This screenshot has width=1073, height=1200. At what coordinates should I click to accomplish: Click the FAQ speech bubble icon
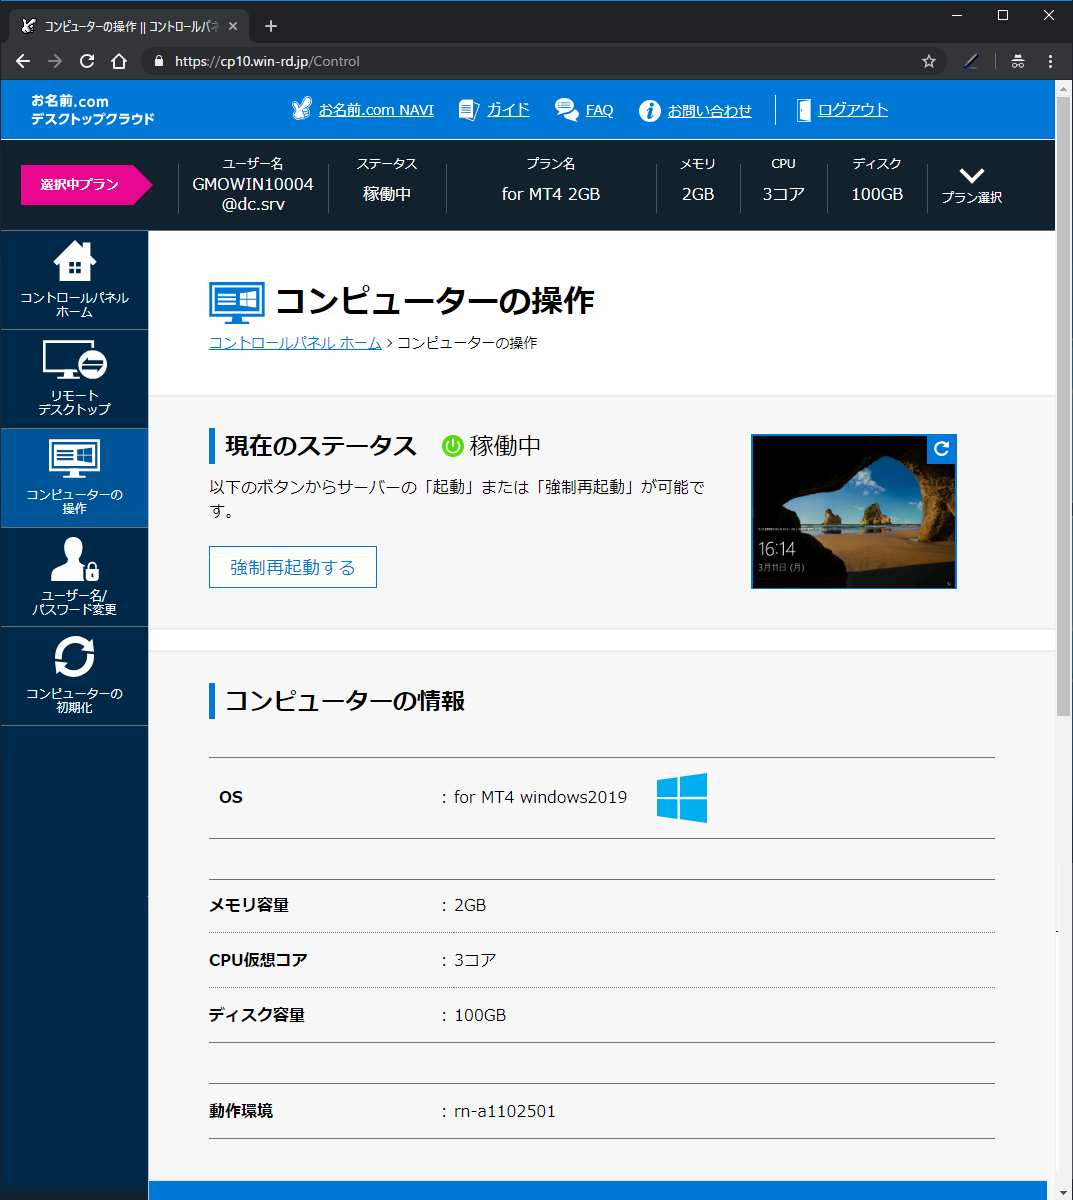[567, 109]
